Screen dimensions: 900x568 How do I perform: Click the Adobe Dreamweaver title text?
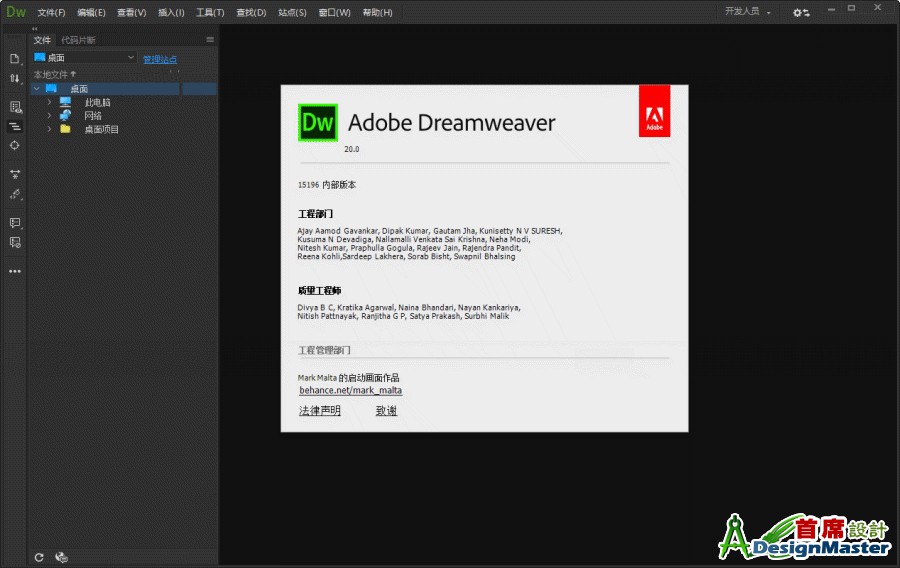coord(452,123)
